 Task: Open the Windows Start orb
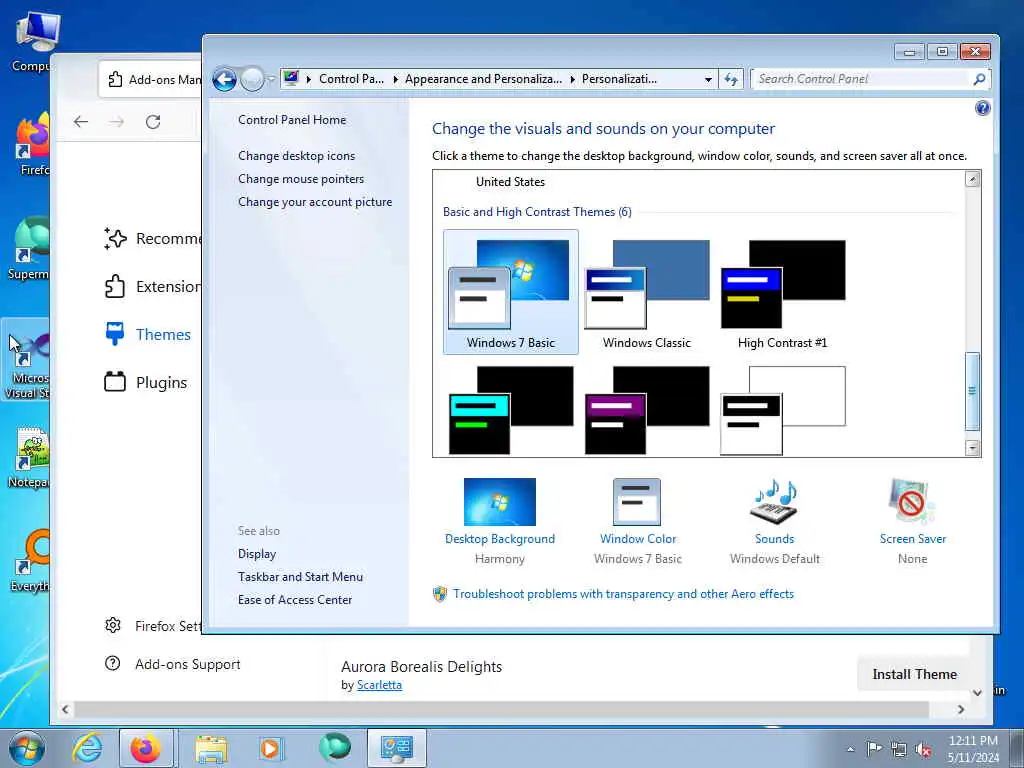(27, 748)
